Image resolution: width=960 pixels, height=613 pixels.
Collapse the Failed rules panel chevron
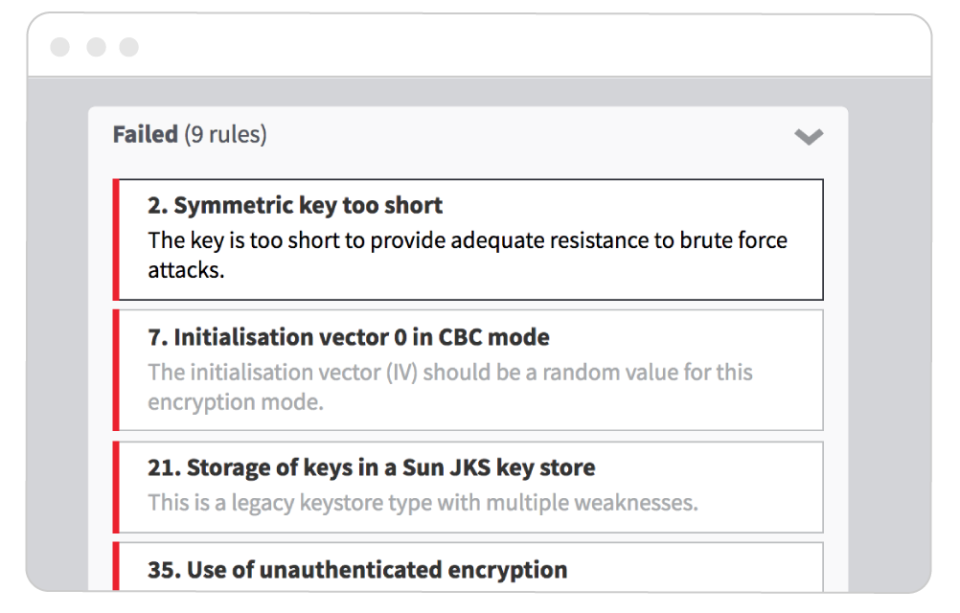[x=808, y=136]
